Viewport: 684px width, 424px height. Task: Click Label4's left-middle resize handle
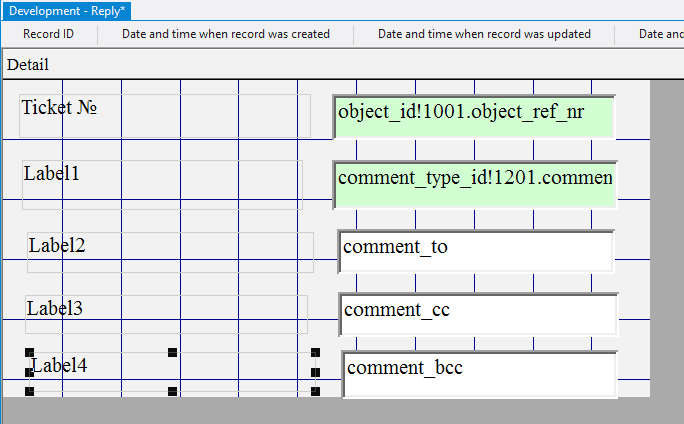click(x=29, y=372)
